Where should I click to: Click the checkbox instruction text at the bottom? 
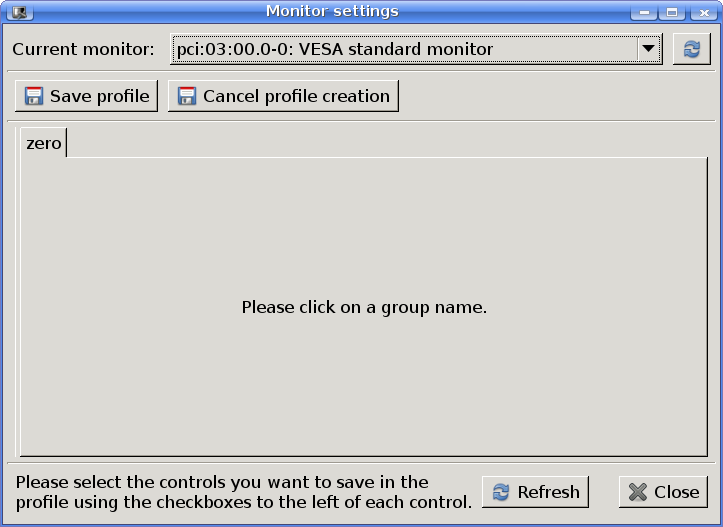(243, 492)
